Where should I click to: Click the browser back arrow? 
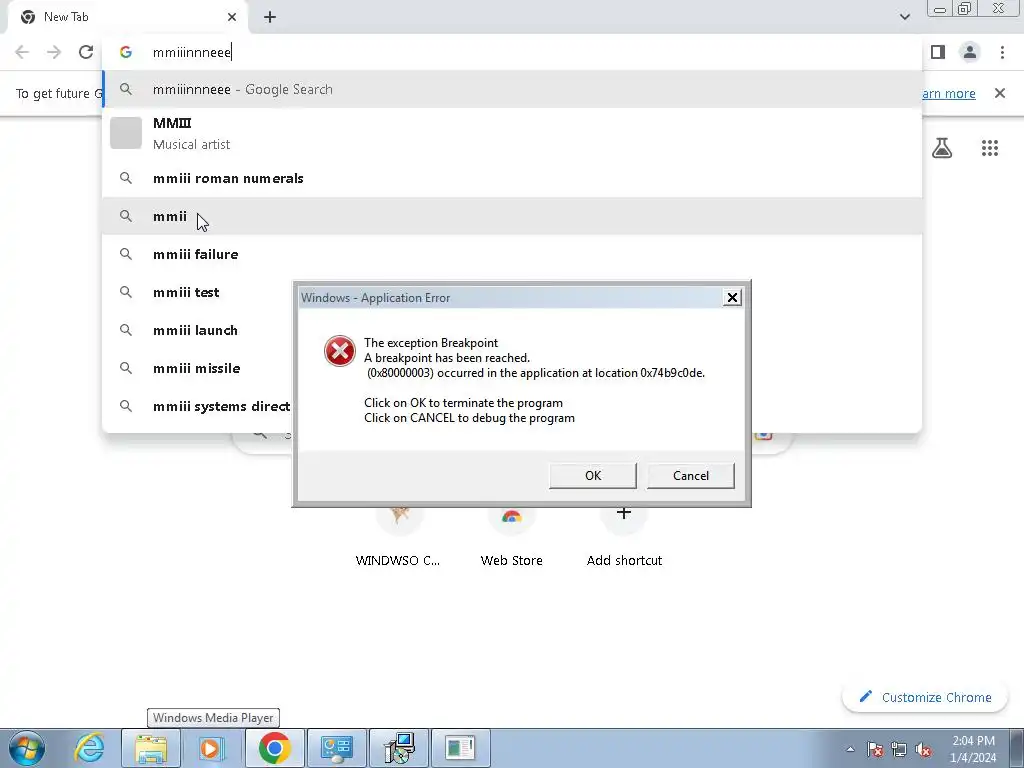click(x=22, y=52)
